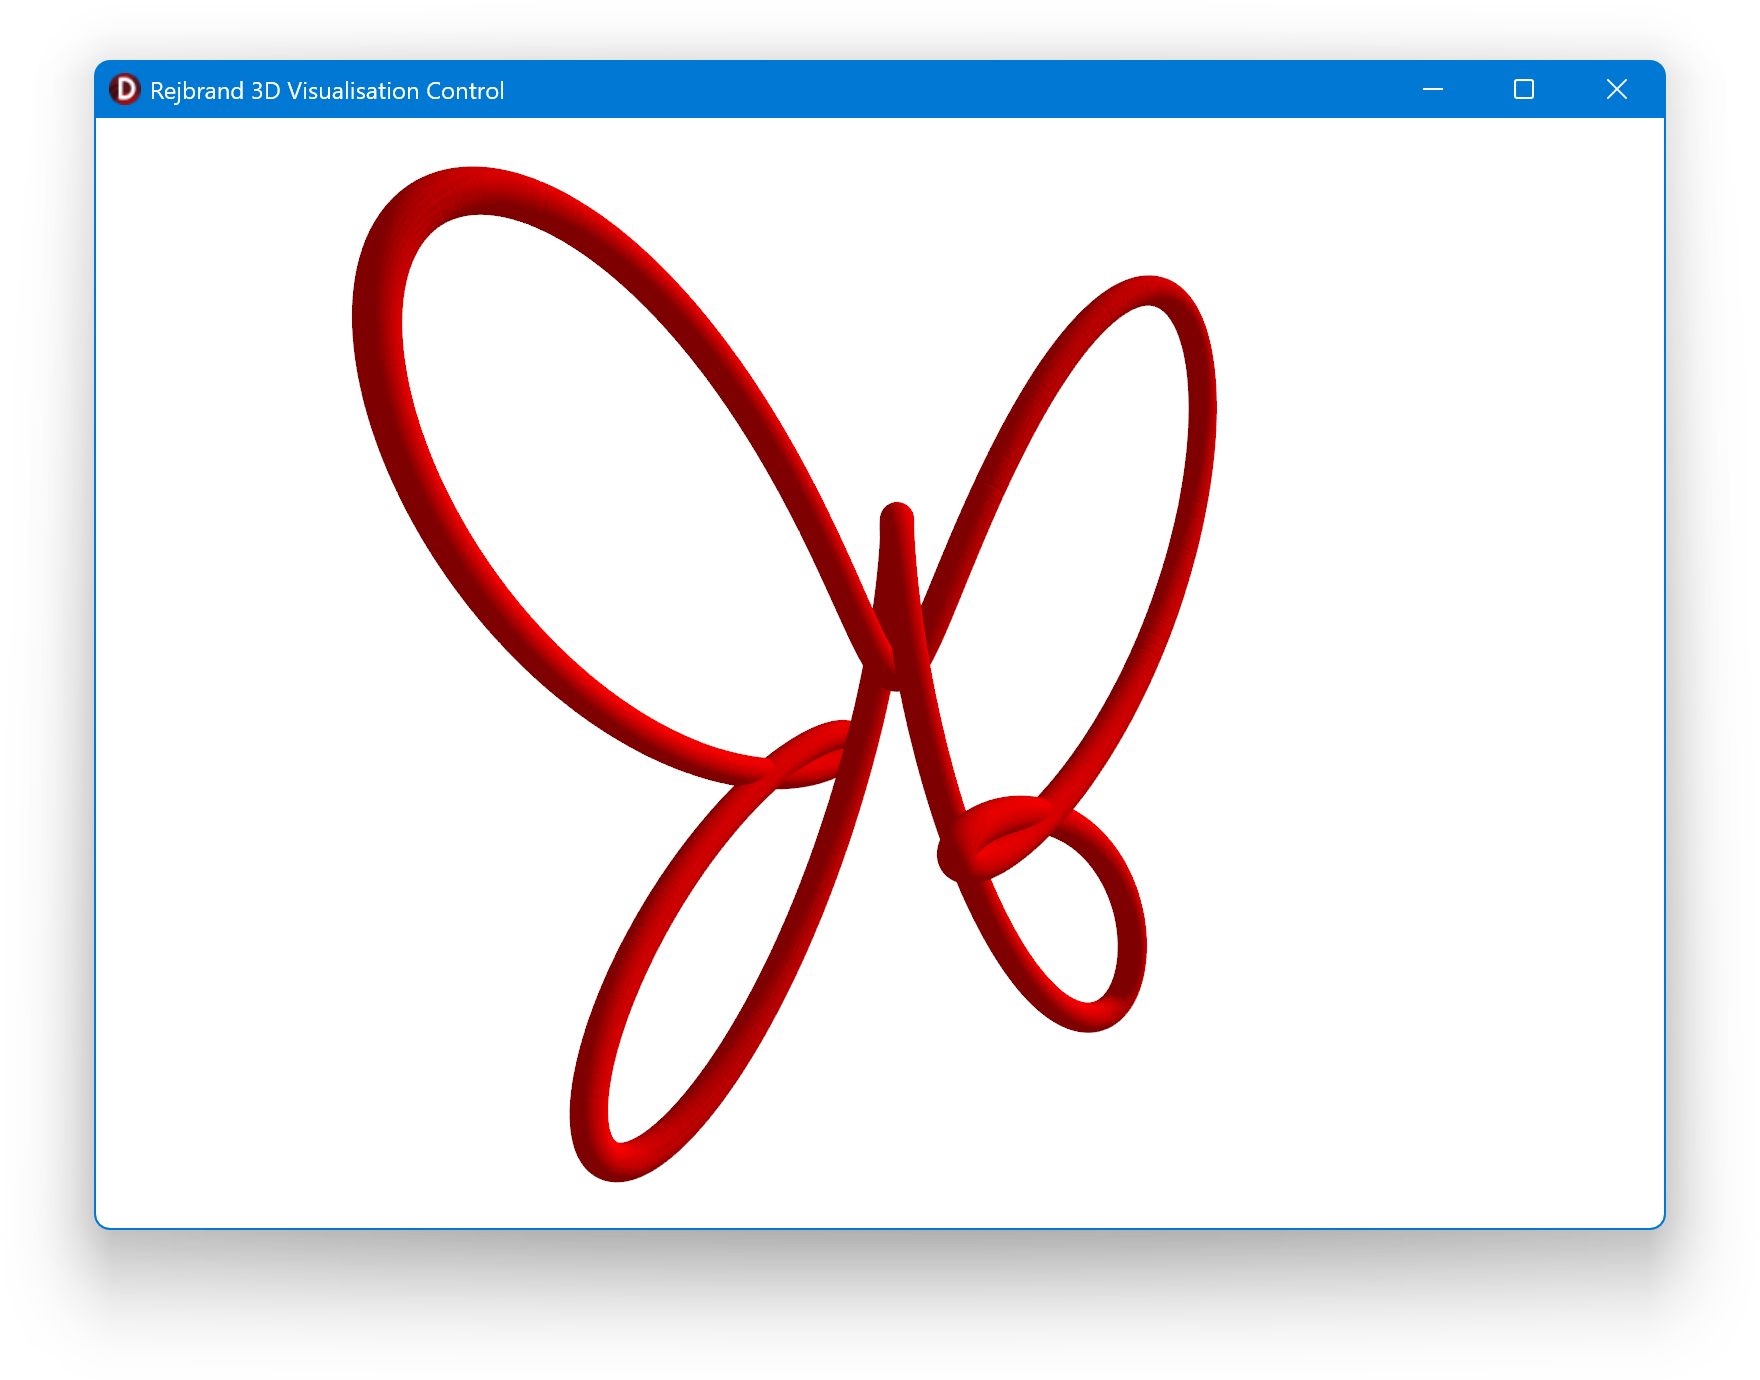1760x1380 pixels.
Task: Minimize the Rejbrand 3D Visualisation window
Action: (x=1432, y=90)
